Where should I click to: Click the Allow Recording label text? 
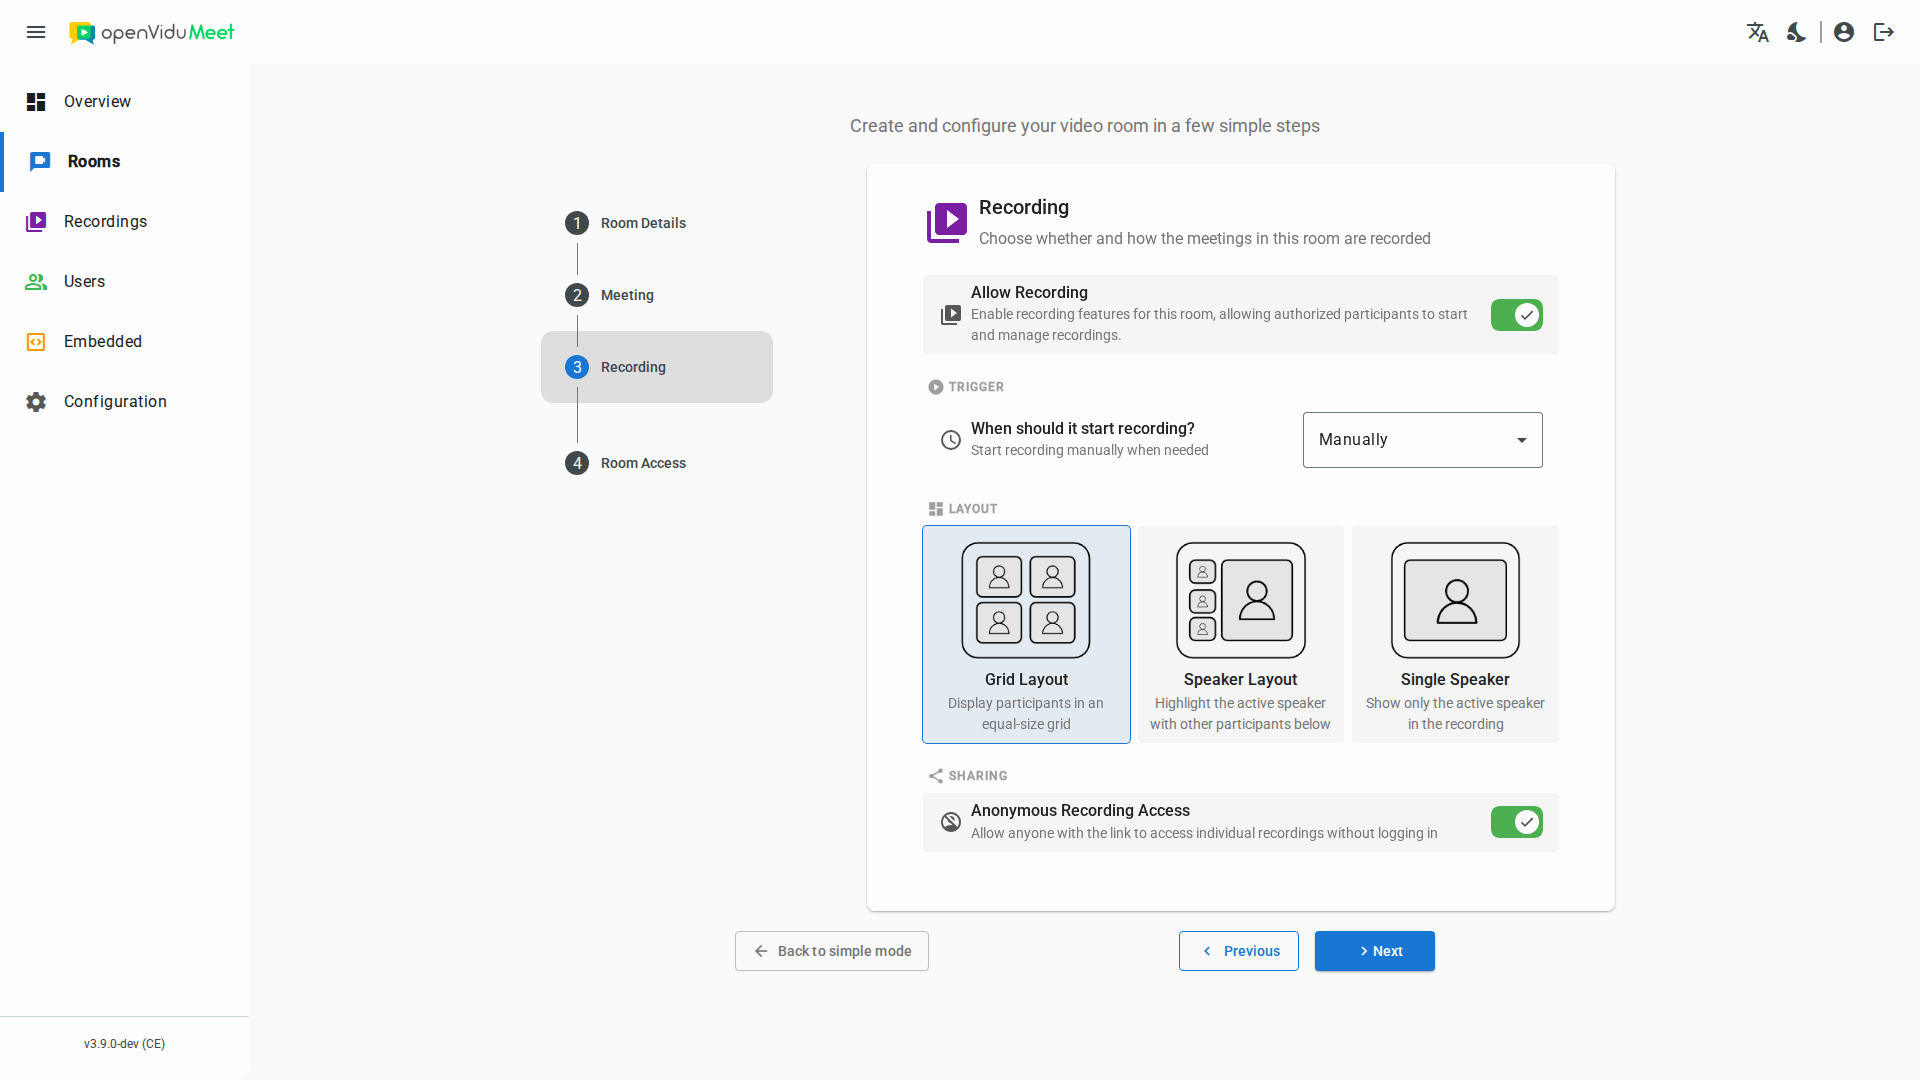tap(1029, 292)
